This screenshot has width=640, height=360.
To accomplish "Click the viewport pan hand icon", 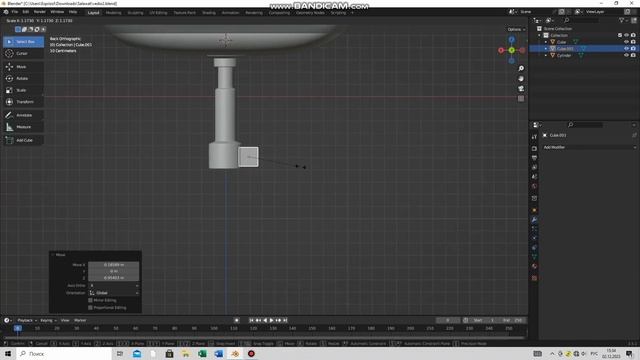I will click(x=521, y=78).
